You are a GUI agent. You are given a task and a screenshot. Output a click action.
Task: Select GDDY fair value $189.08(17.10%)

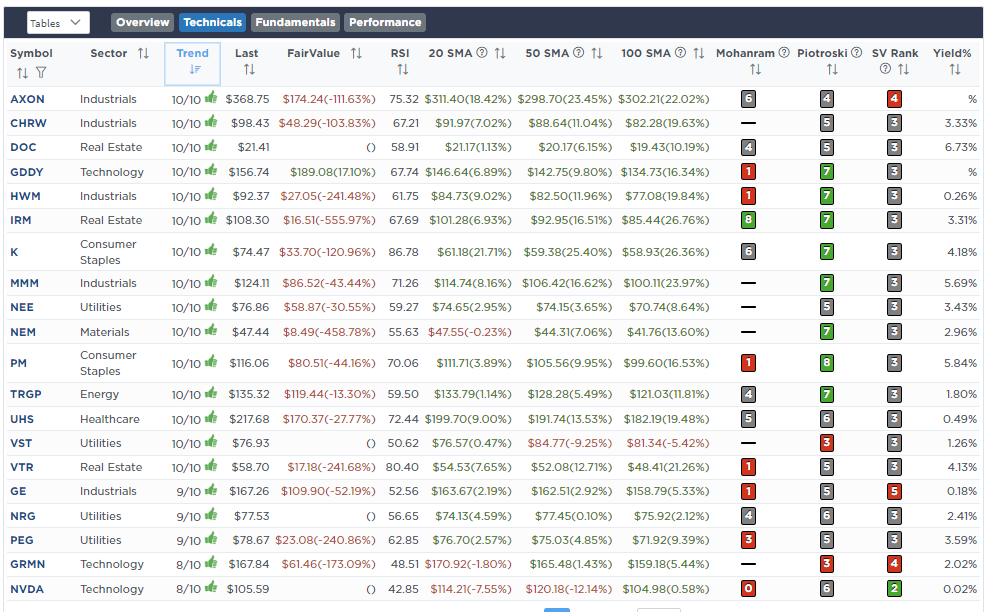click(x=332, y=172)
